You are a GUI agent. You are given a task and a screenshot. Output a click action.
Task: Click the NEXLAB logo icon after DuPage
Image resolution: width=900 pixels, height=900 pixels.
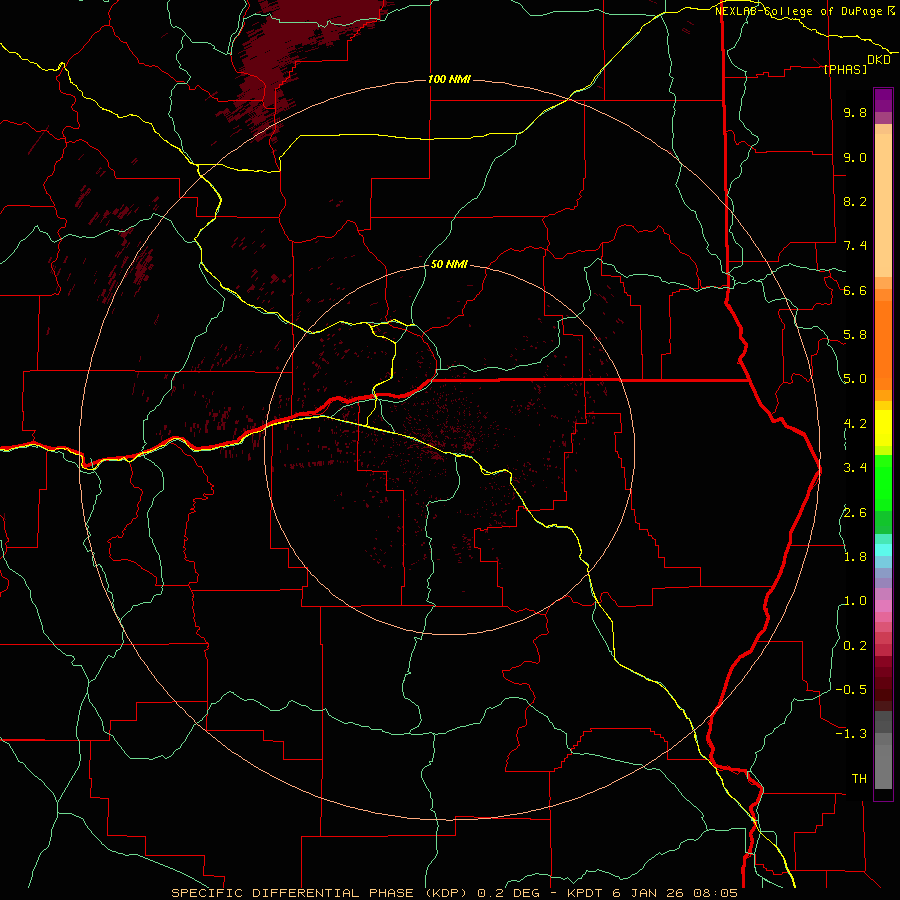(x=891, y=10)
